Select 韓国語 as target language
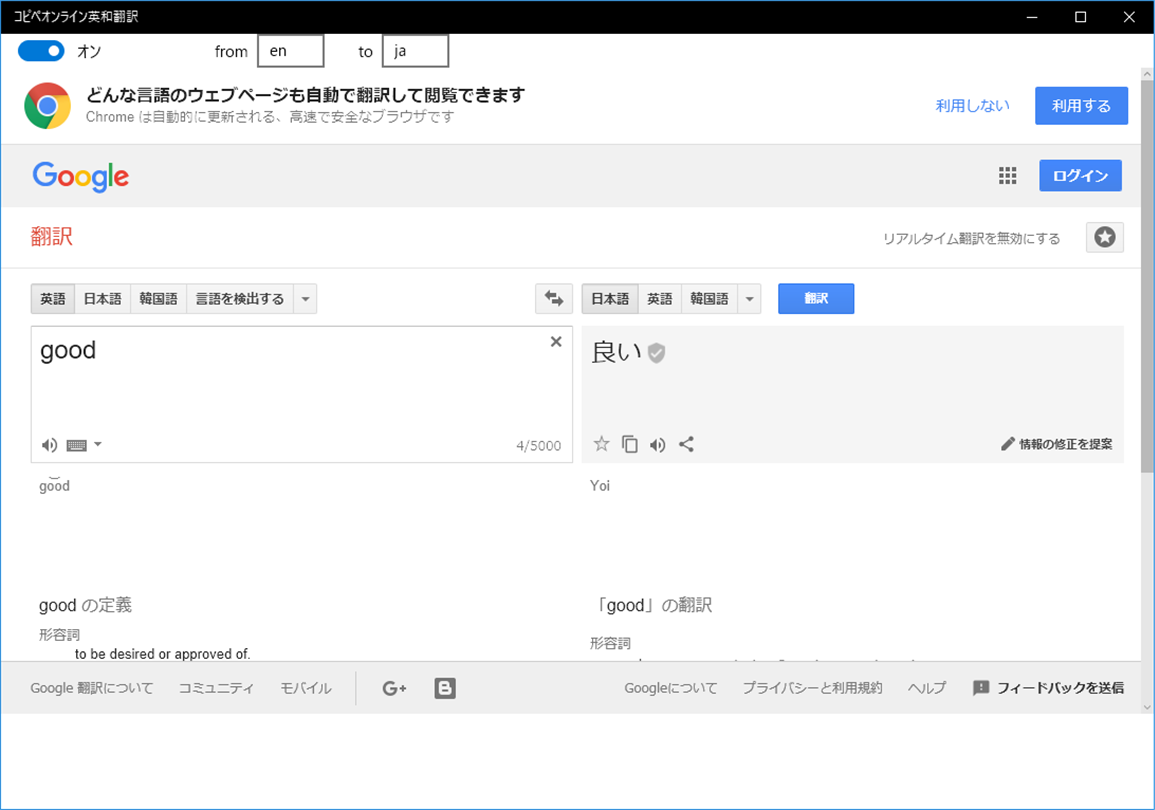 709,298
